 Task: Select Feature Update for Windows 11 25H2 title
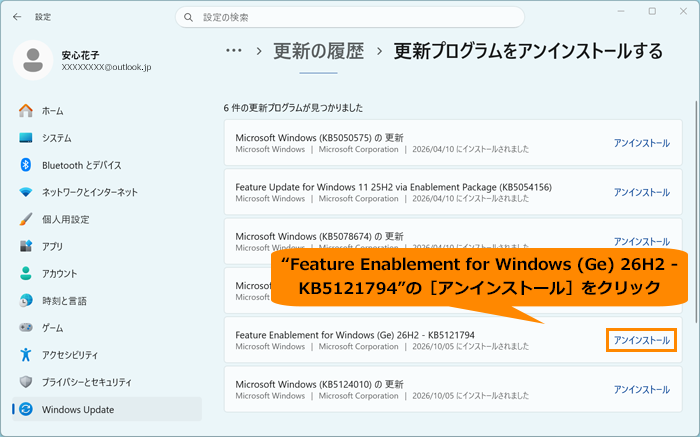tap(393, 187)
